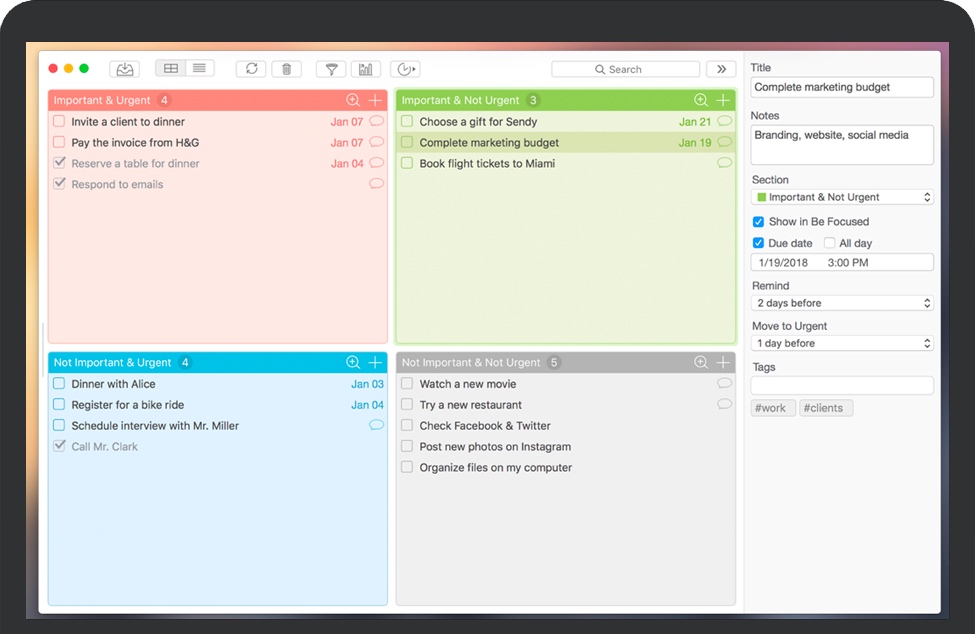Open the Move to Urgent dropdown
Viewport: 975px width, 634px height.
[842, 343]
